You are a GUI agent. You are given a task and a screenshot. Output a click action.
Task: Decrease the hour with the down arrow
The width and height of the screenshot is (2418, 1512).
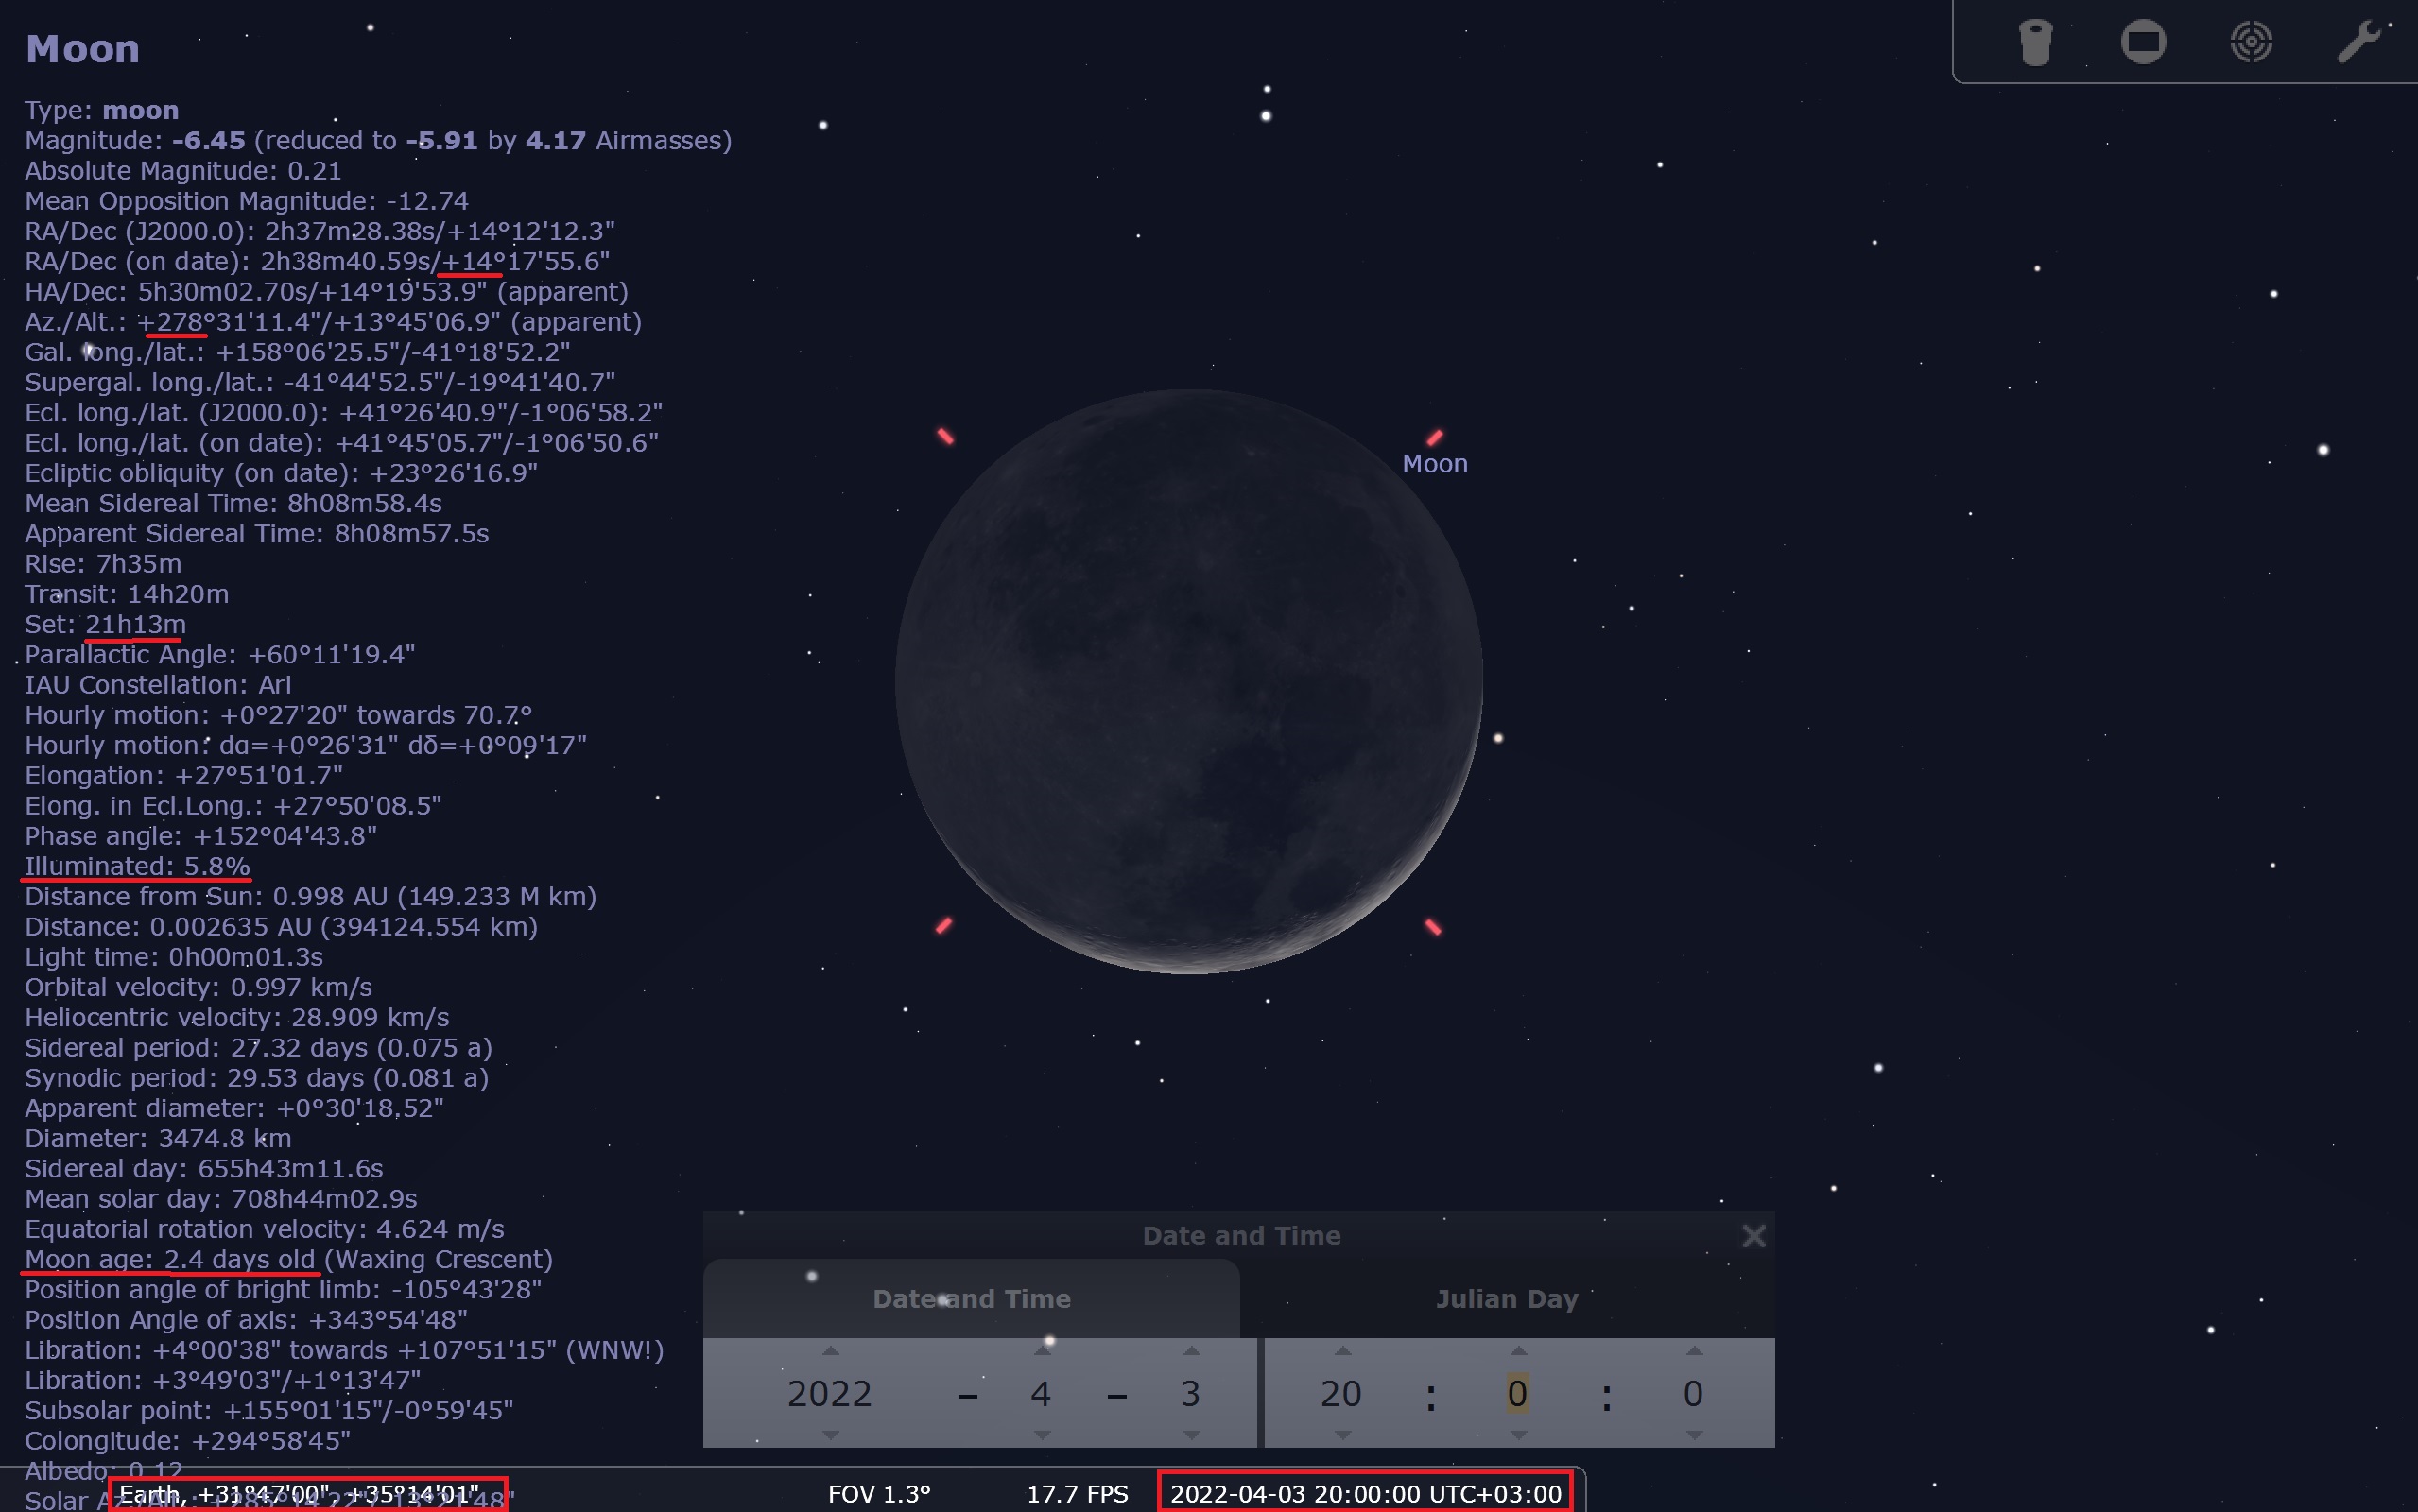coord(1343,1435)
